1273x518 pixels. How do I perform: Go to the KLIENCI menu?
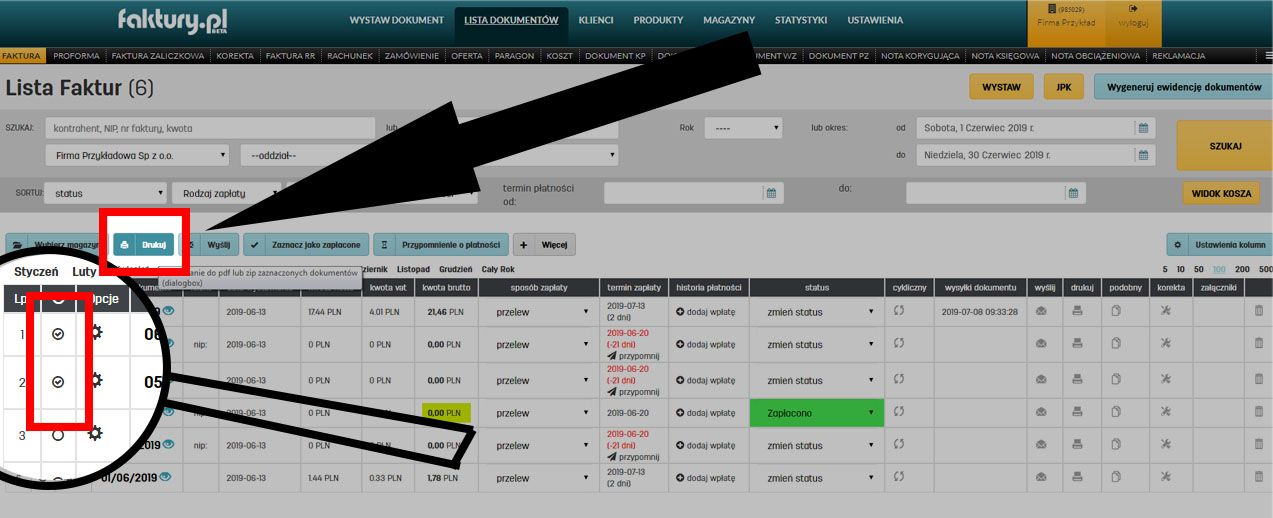596,20
